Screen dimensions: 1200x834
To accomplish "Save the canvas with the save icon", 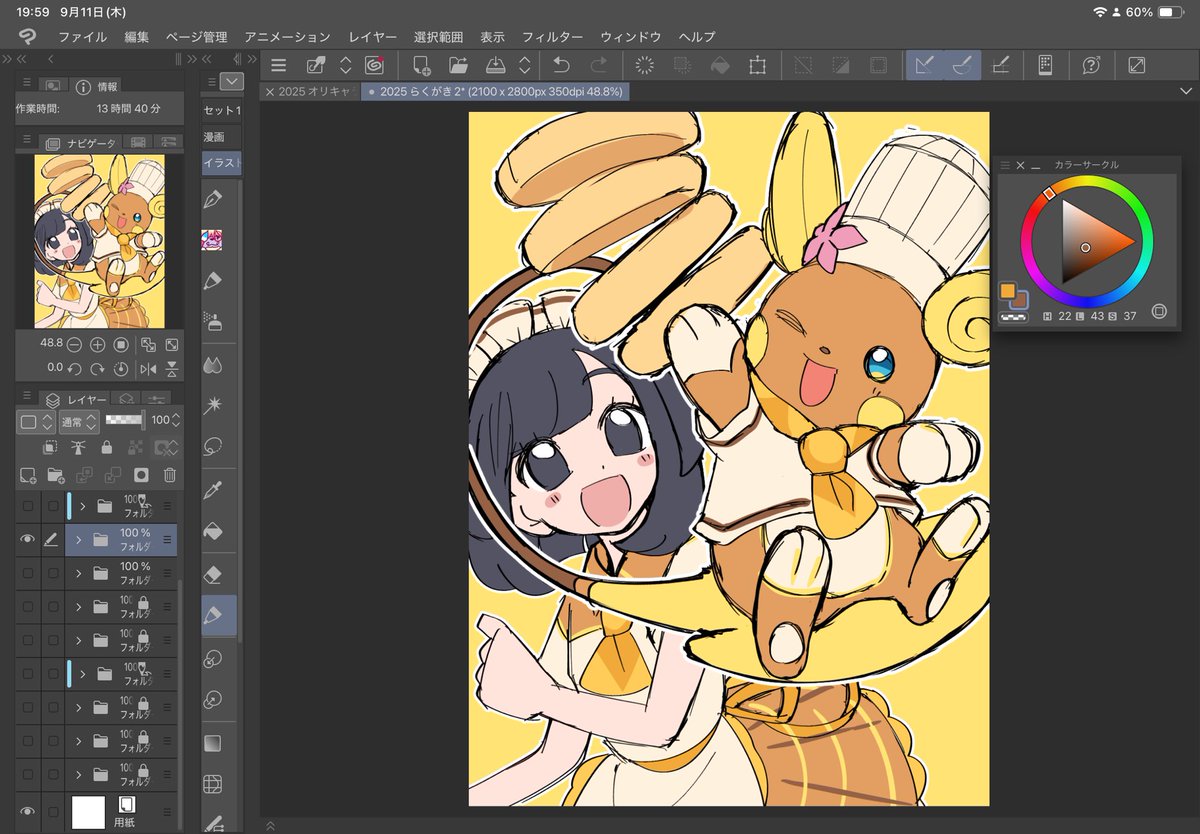I will point(495,66).
